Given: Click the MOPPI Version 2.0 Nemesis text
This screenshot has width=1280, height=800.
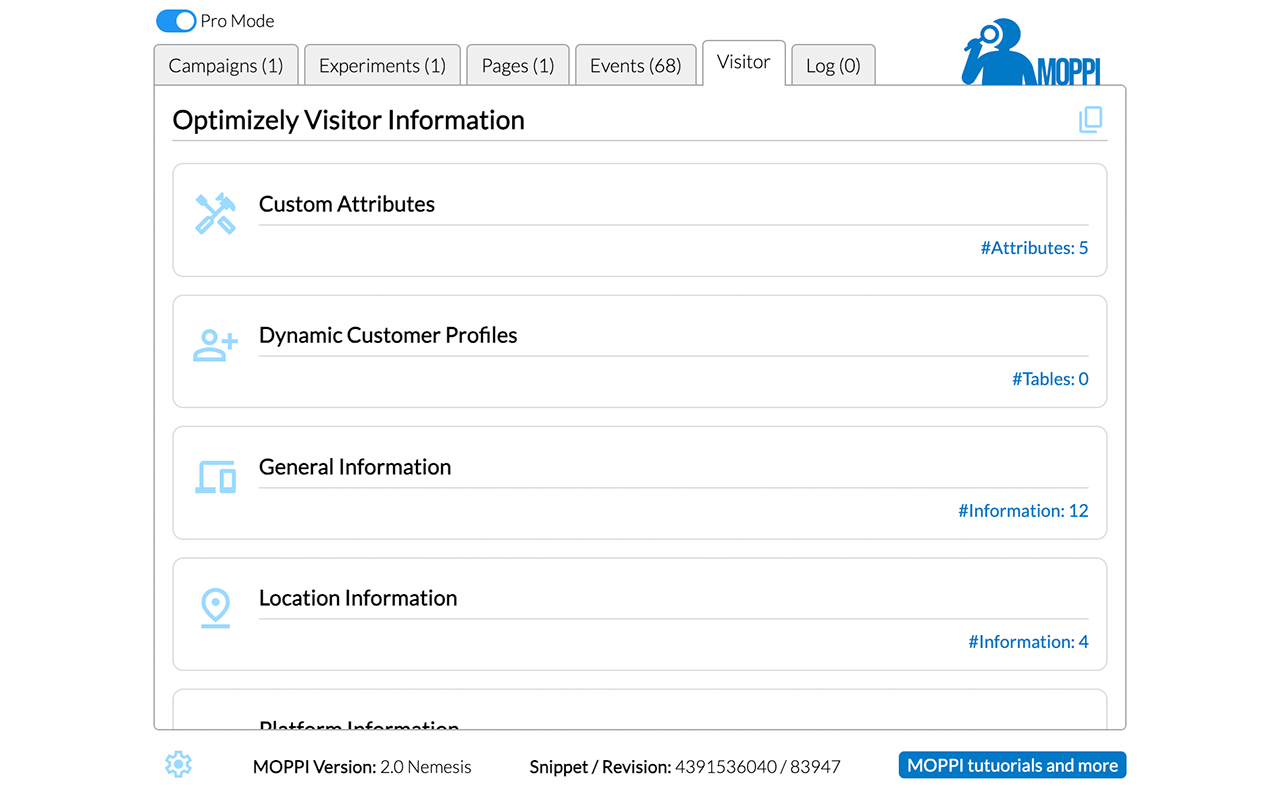Looking at the screenshot, I should tap(362, 767).
